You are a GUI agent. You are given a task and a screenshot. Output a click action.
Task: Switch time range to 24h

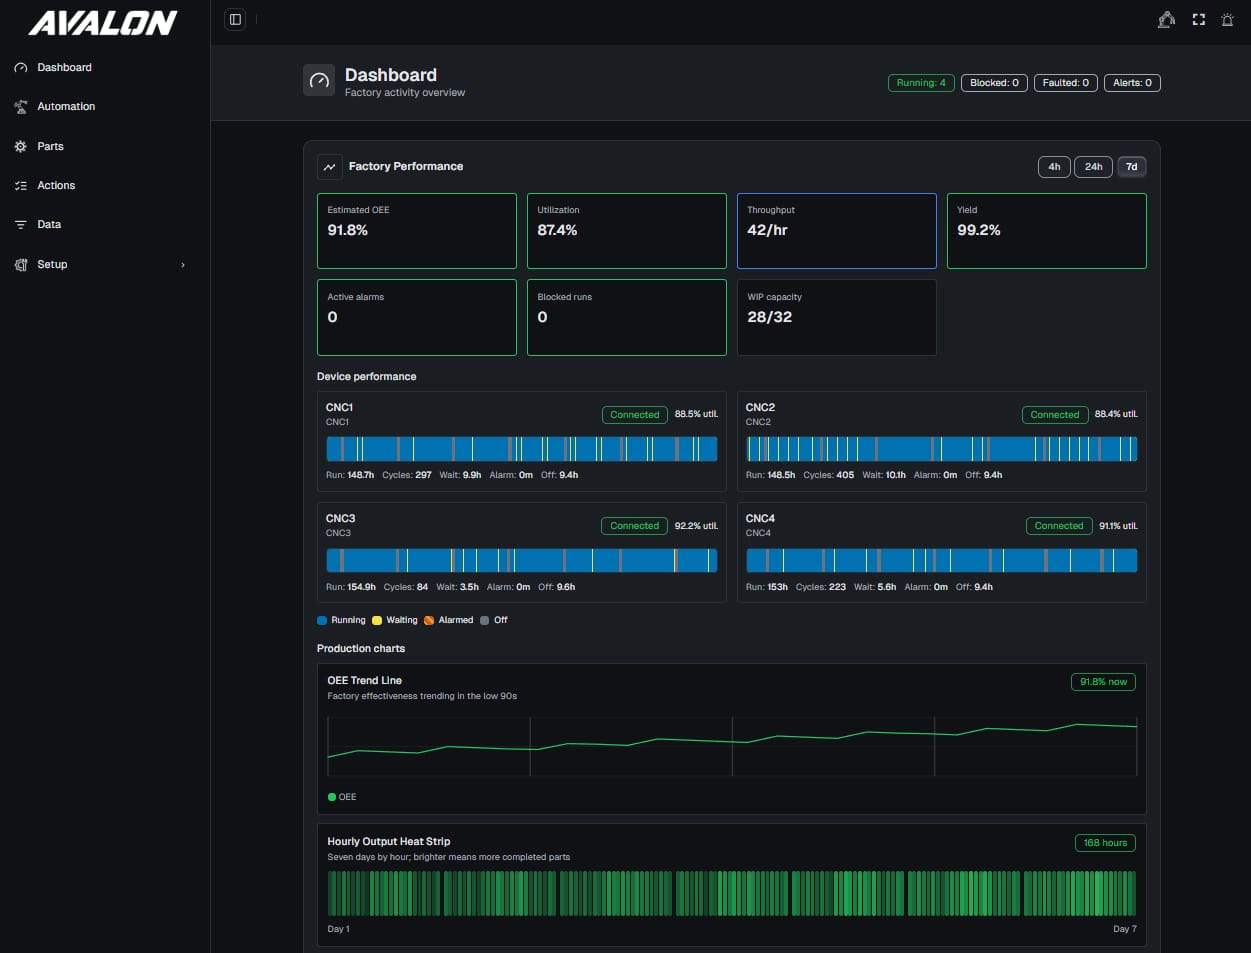click(1094, 167)
